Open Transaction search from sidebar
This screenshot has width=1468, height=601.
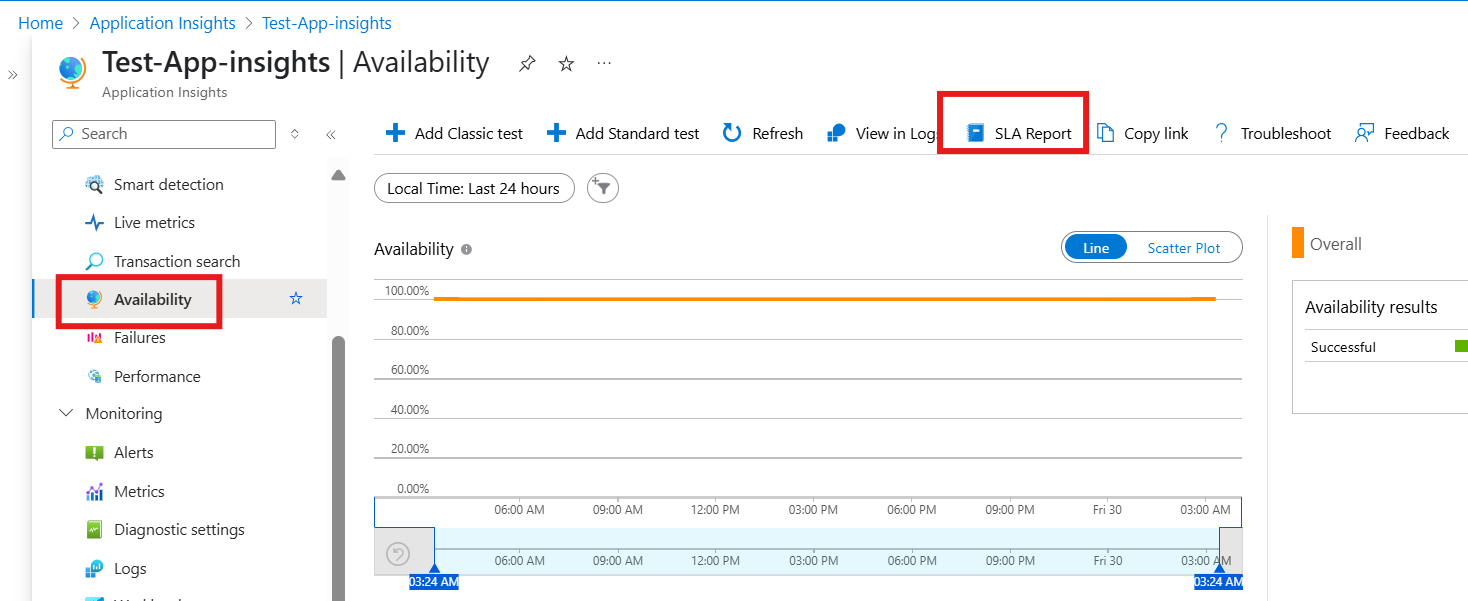[177, 261]
